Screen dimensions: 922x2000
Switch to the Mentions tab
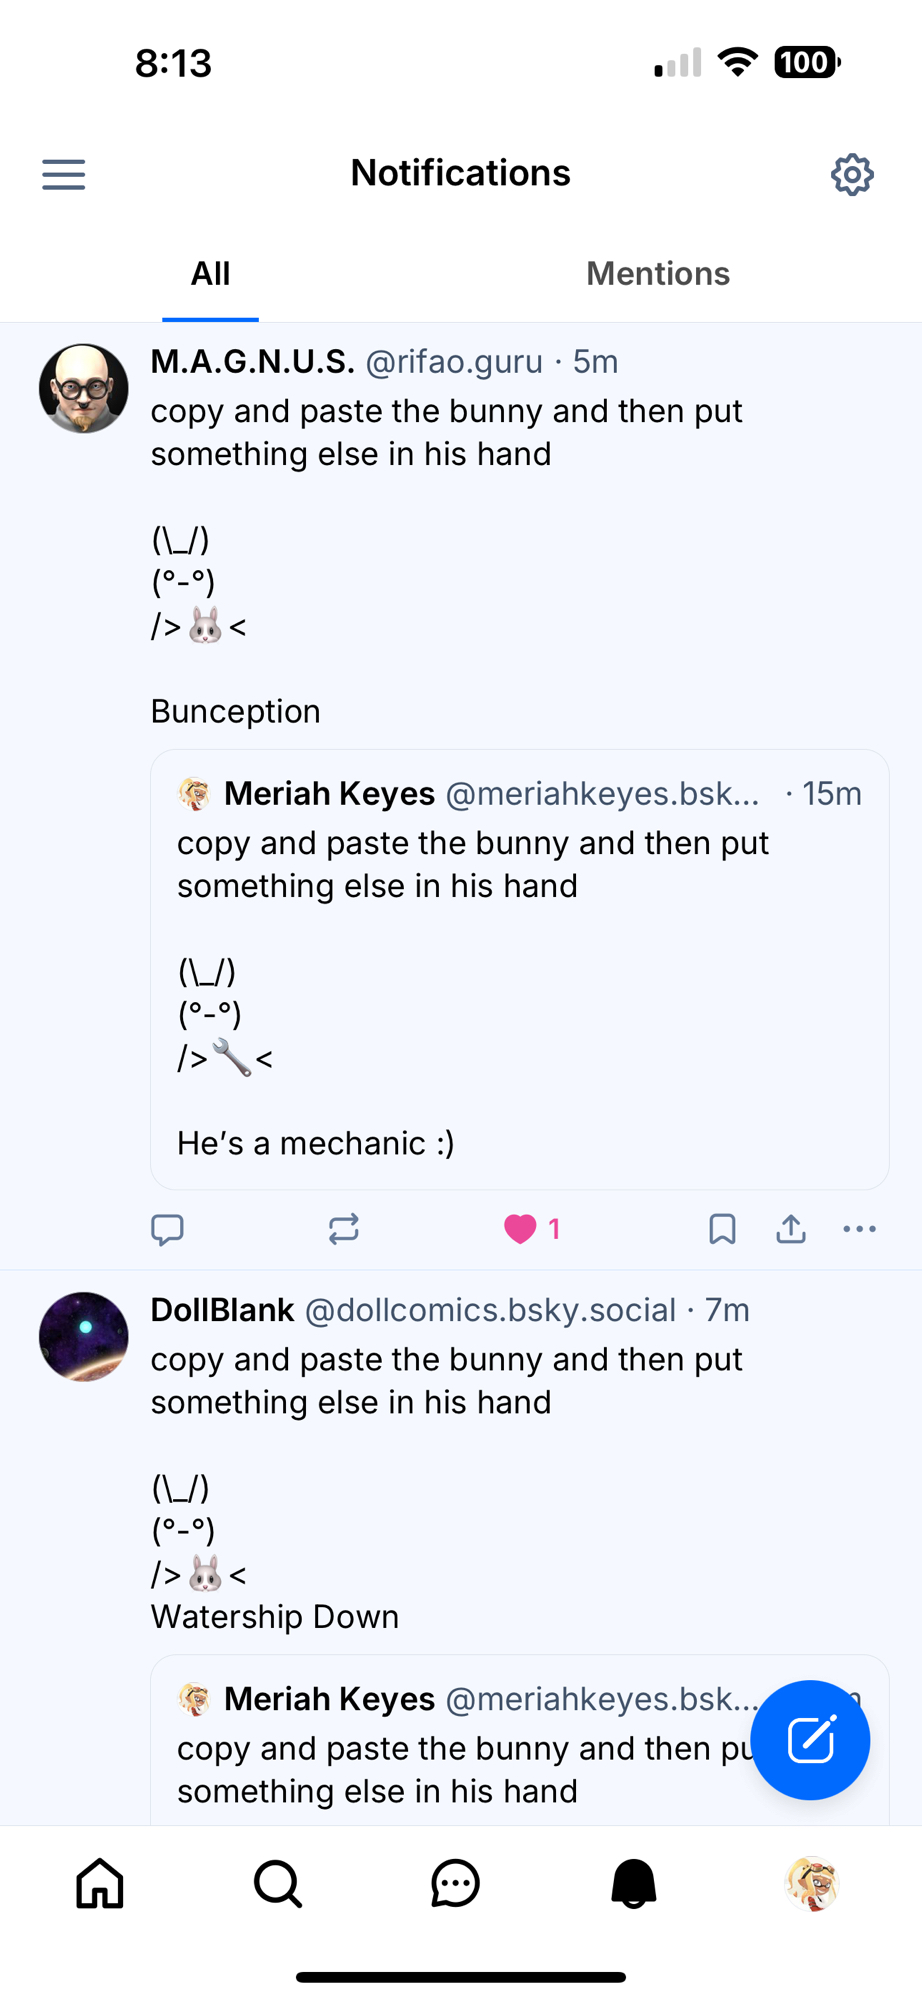658,274
